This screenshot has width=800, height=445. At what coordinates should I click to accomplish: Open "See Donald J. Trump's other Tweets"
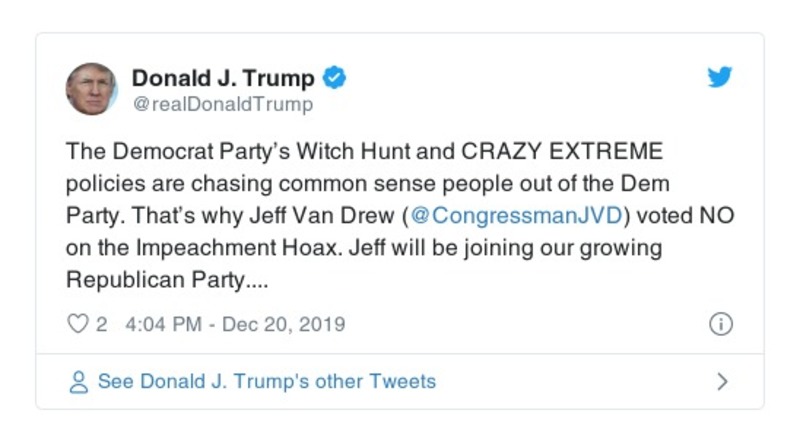tap(266, 382)
